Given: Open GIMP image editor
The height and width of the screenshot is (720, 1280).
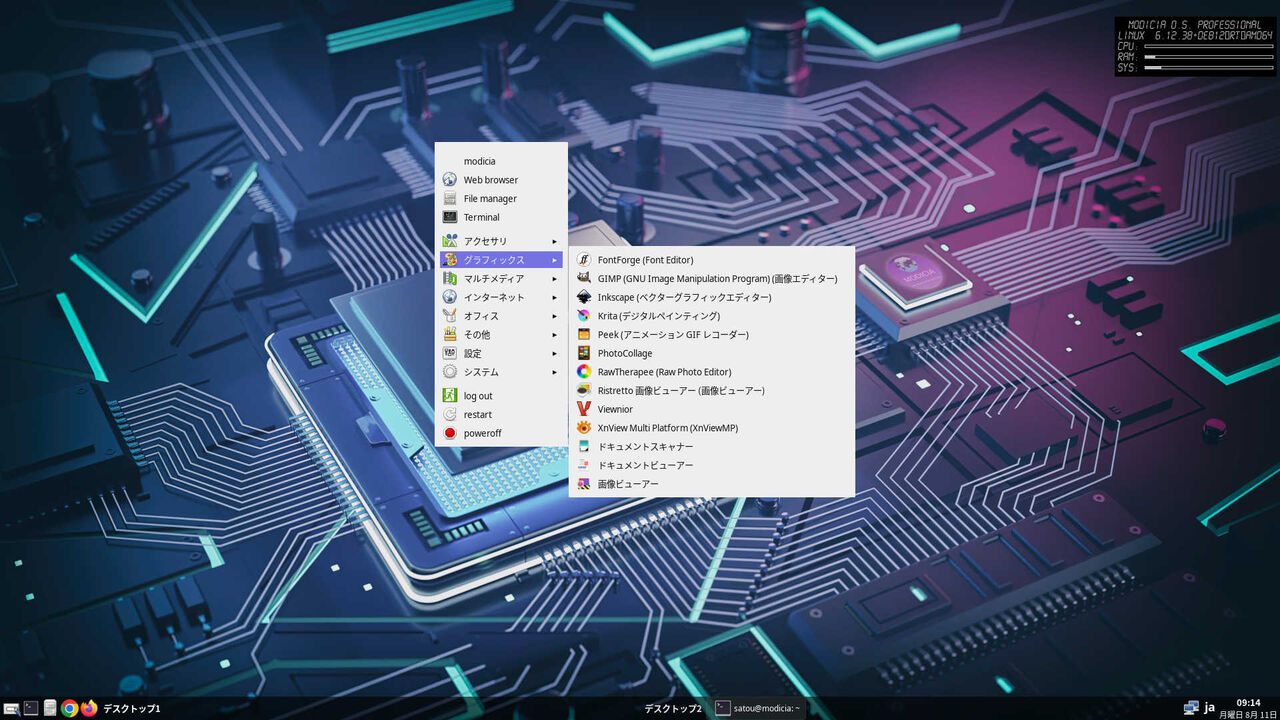Looking at the screenshot, I should (x=716, y=278).
